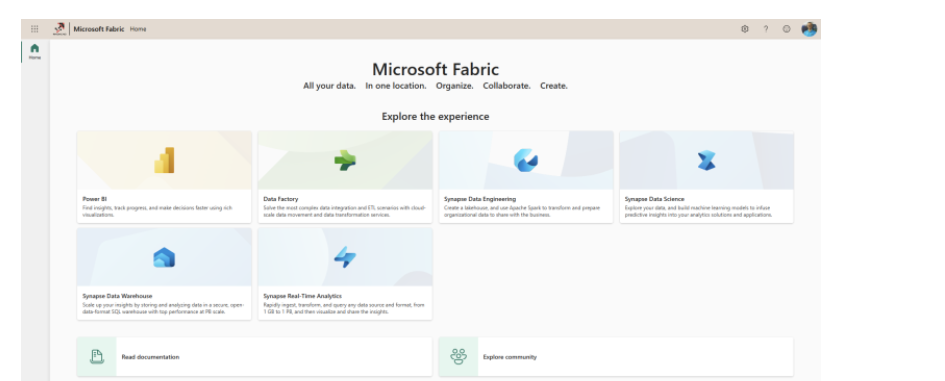This screenshot has height=381, width=945.
Task: Open the help question mark icon
Action: click(x=766, y=29)
